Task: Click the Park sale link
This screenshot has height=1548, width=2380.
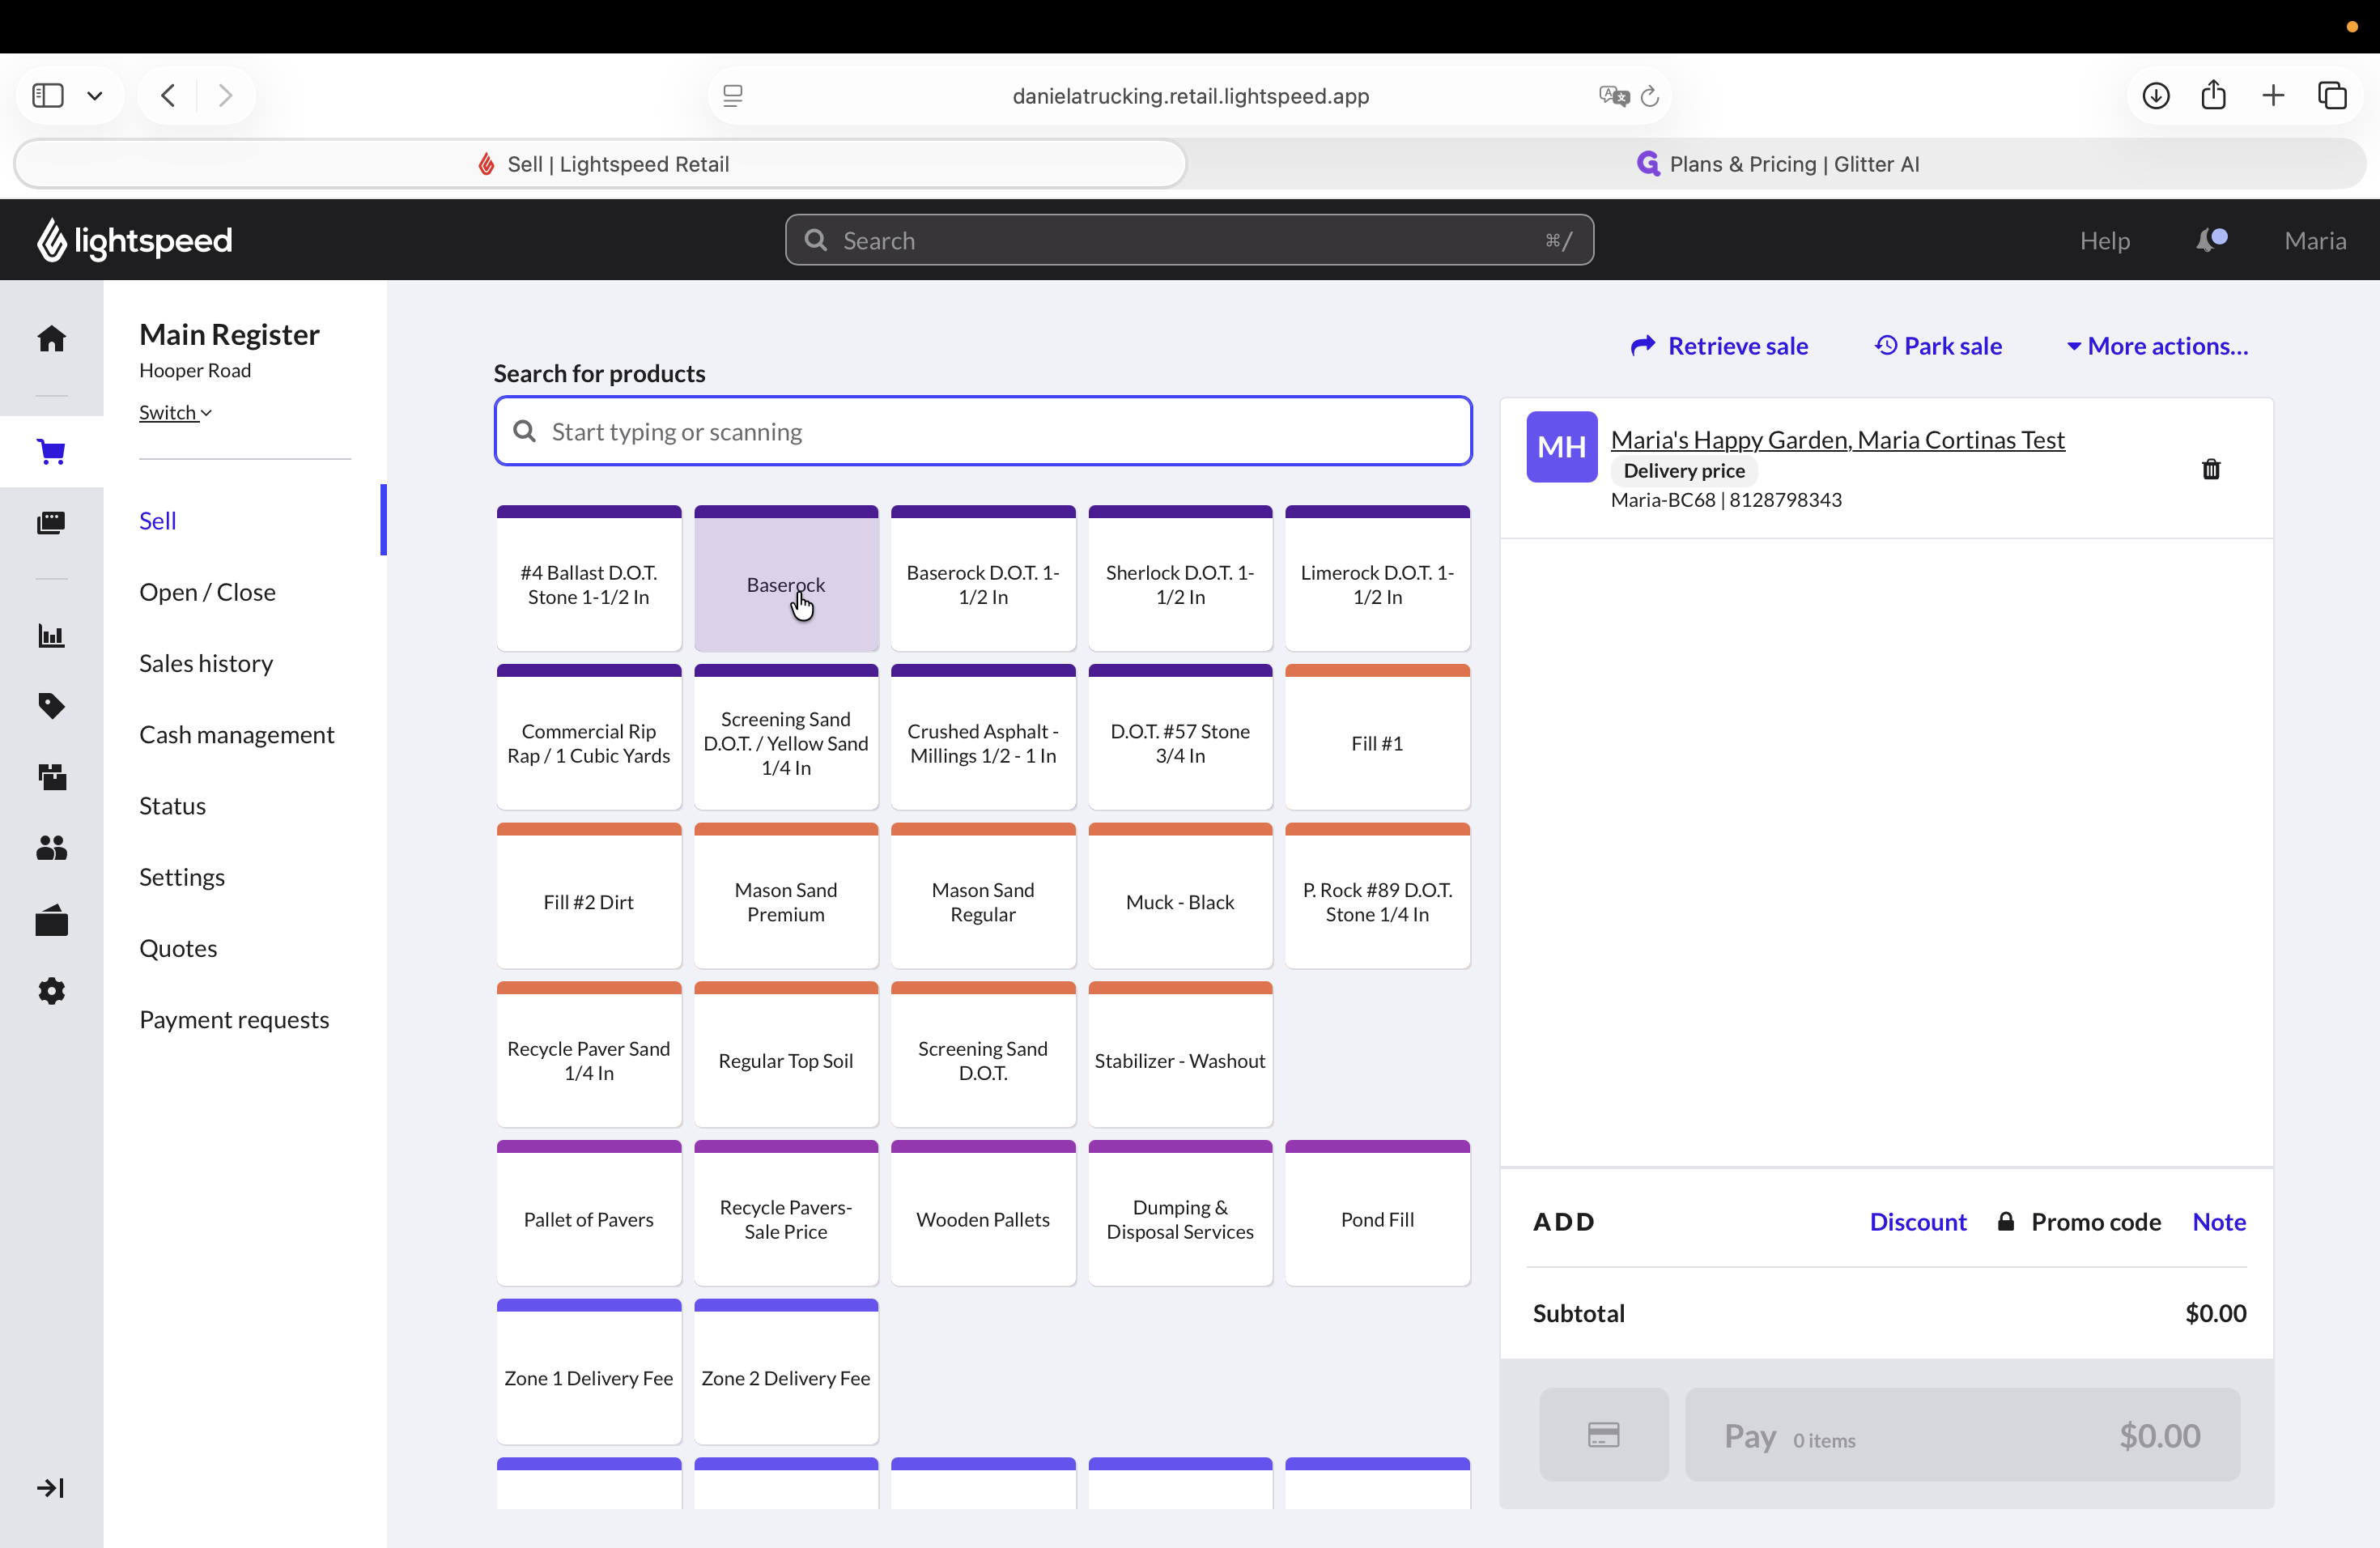Action: [x=1938, y=346]
